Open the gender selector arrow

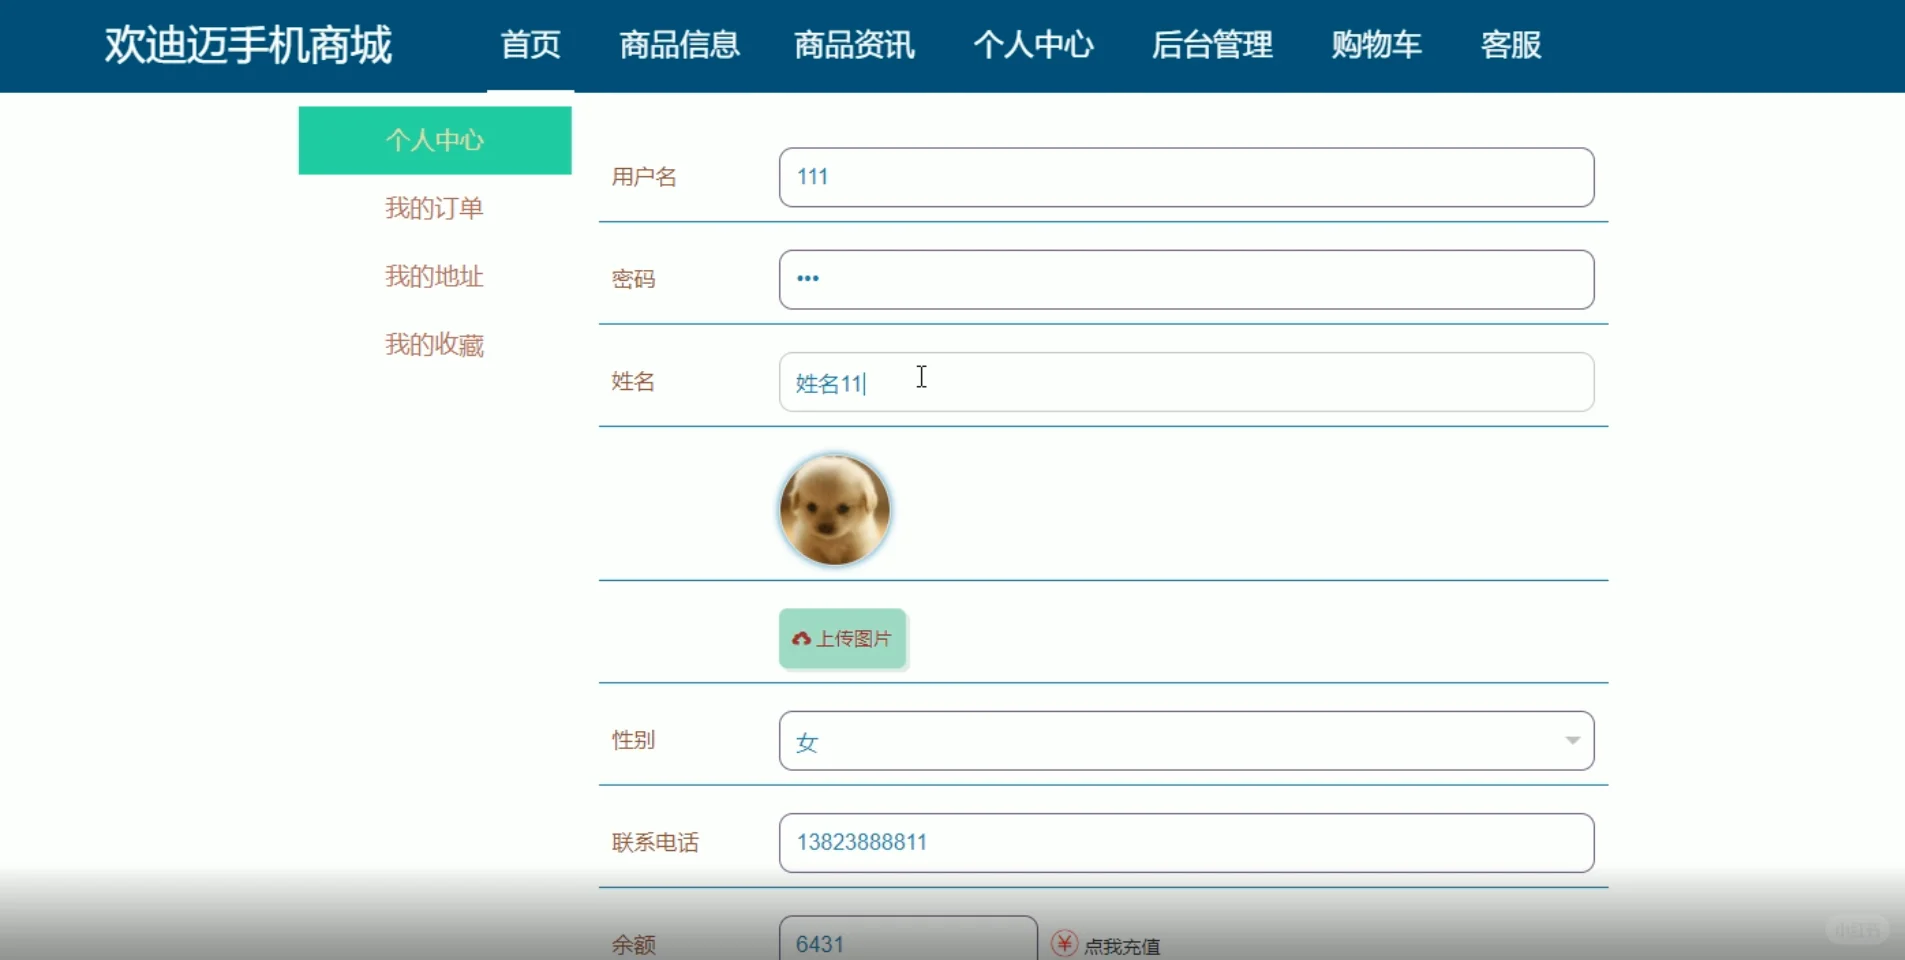(x=1573, y=741)
